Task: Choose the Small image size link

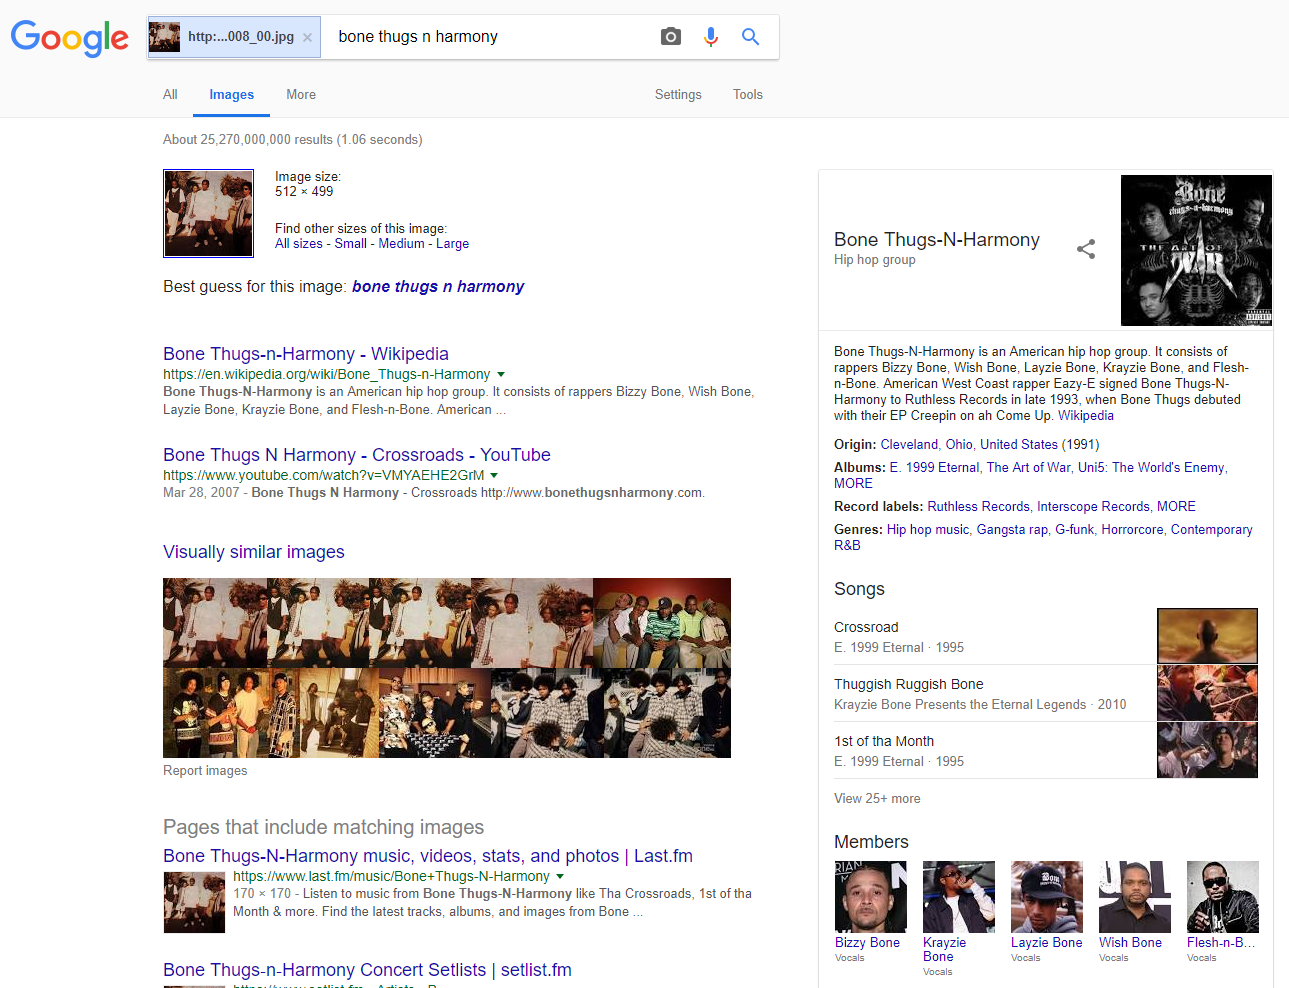Action: point(351,244)
